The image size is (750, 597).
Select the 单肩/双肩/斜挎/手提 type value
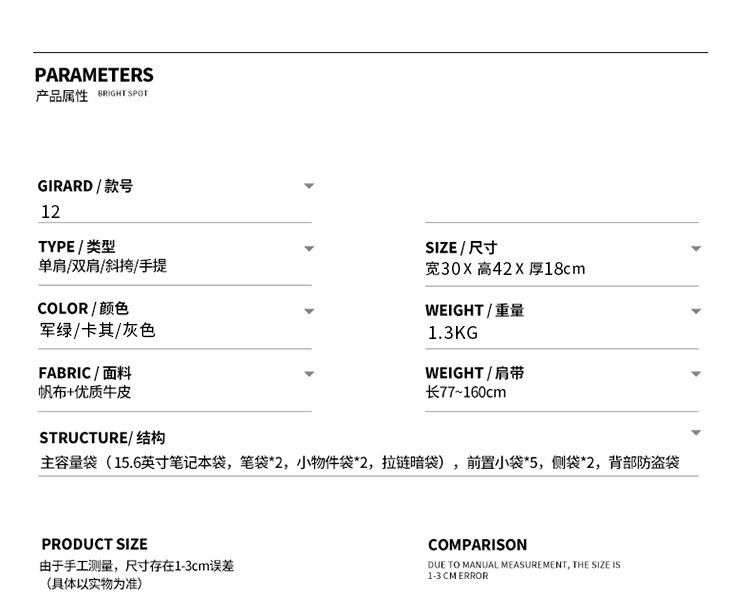click(102, 267)
